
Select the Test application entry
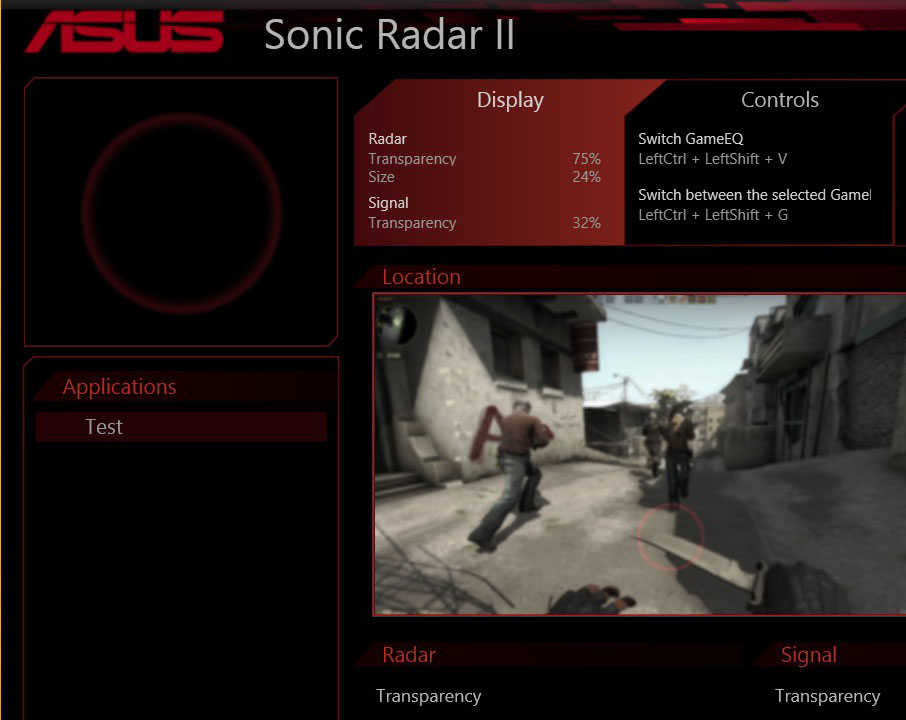181,427
